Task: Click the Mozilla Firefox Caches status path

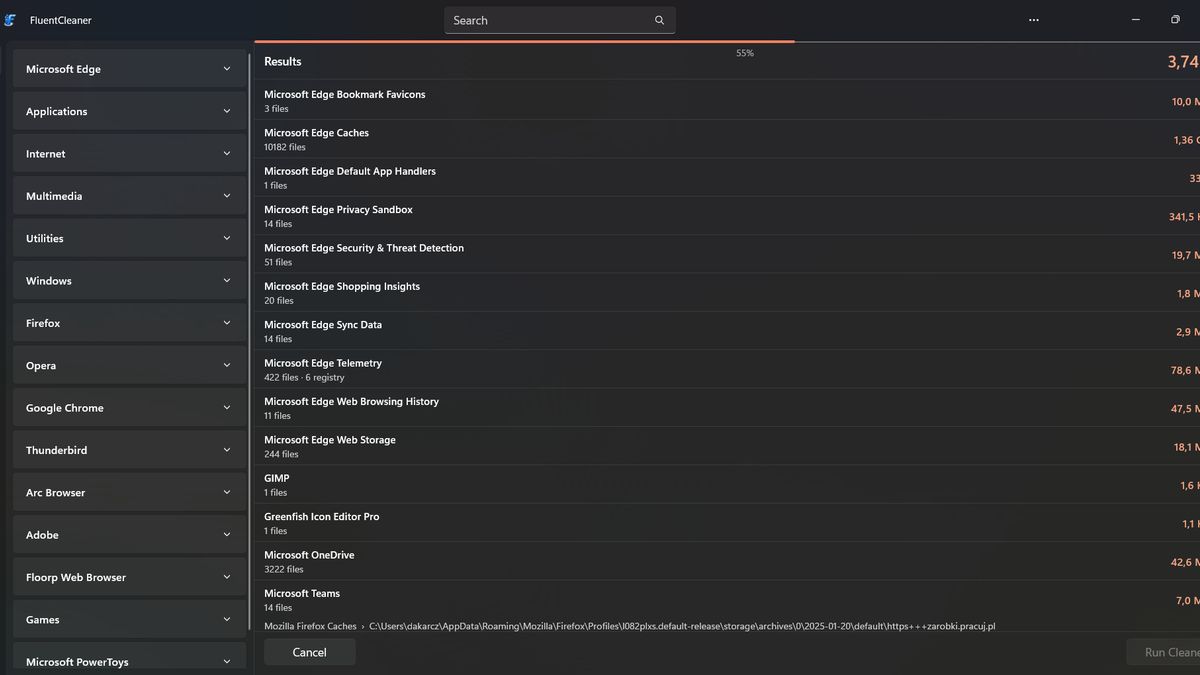Action: (x=630, y=626)
